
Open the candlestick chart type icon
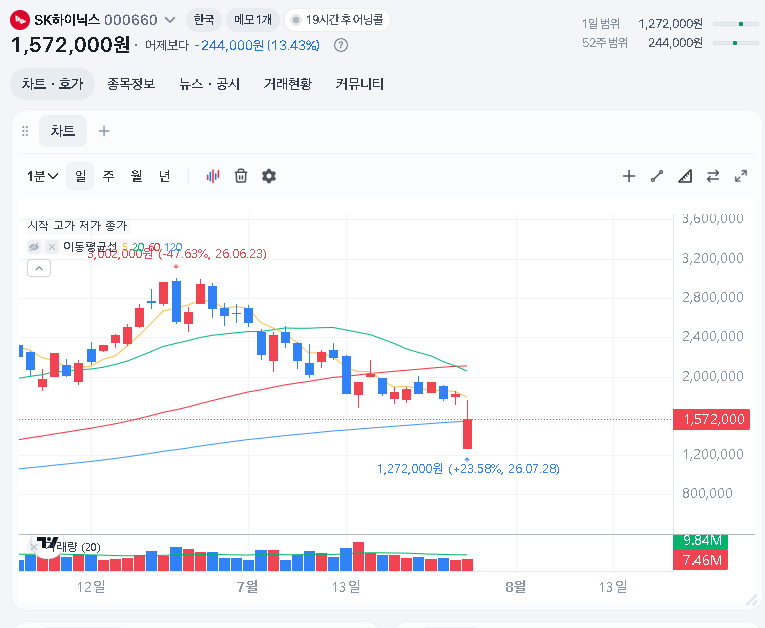point(213,176)
